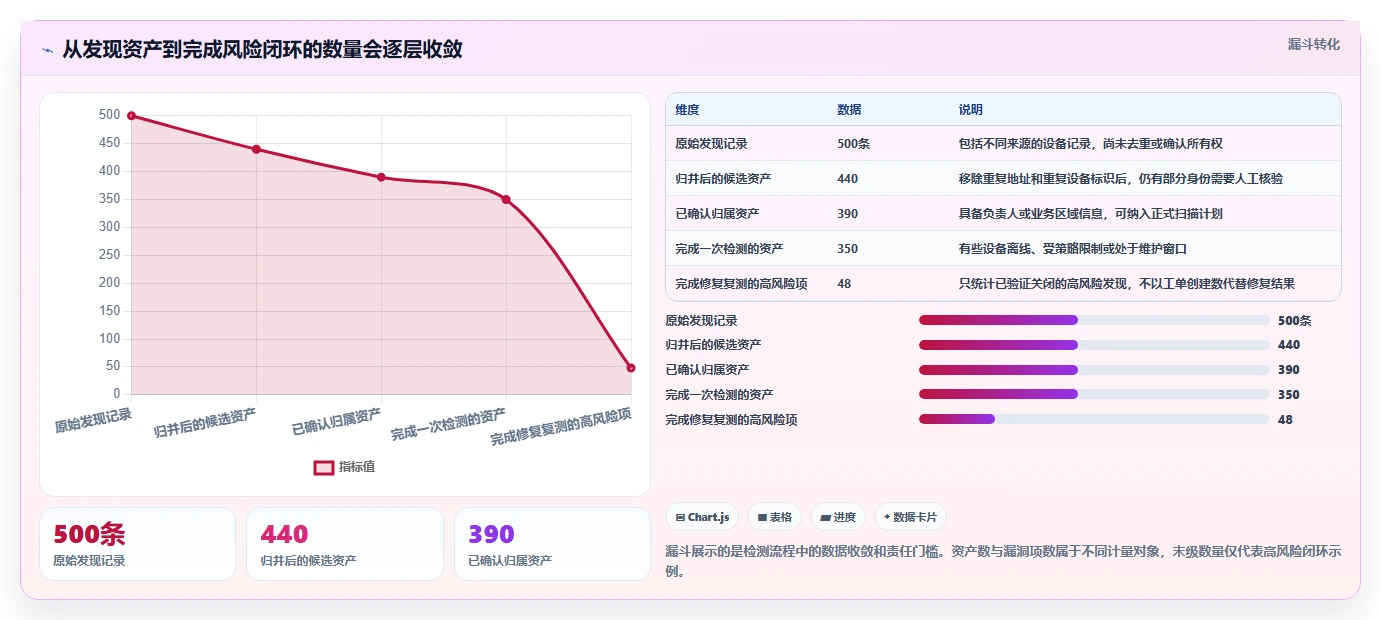1381x620 pixels.
Task: Click the footer note starting 漏斗展示的是
Action: (x=1003, y=561)
